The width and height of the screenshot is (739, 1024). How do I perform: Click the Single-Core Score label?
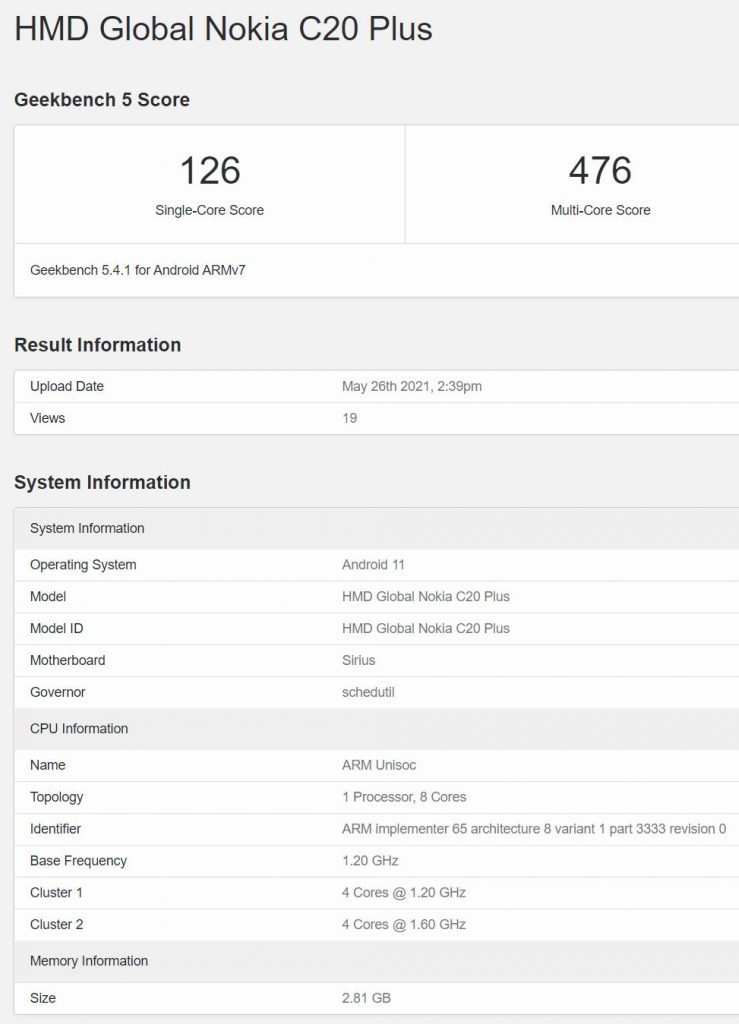click(x=210, y=210)
